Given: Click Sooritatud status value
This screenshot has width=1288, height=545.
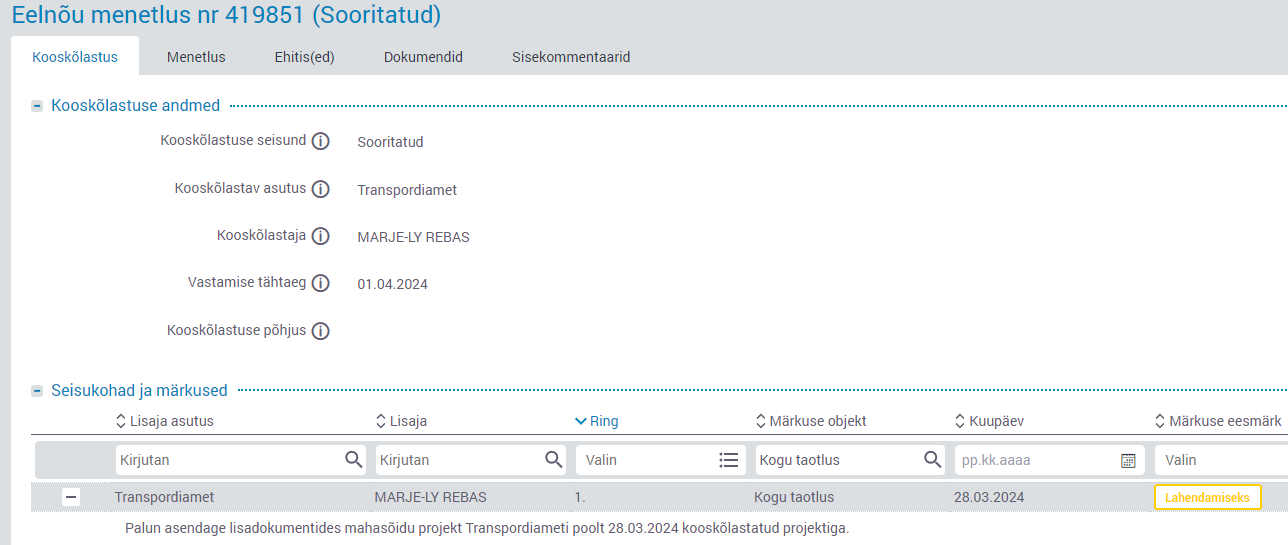Looking at the screenshot, I should 391,142.
